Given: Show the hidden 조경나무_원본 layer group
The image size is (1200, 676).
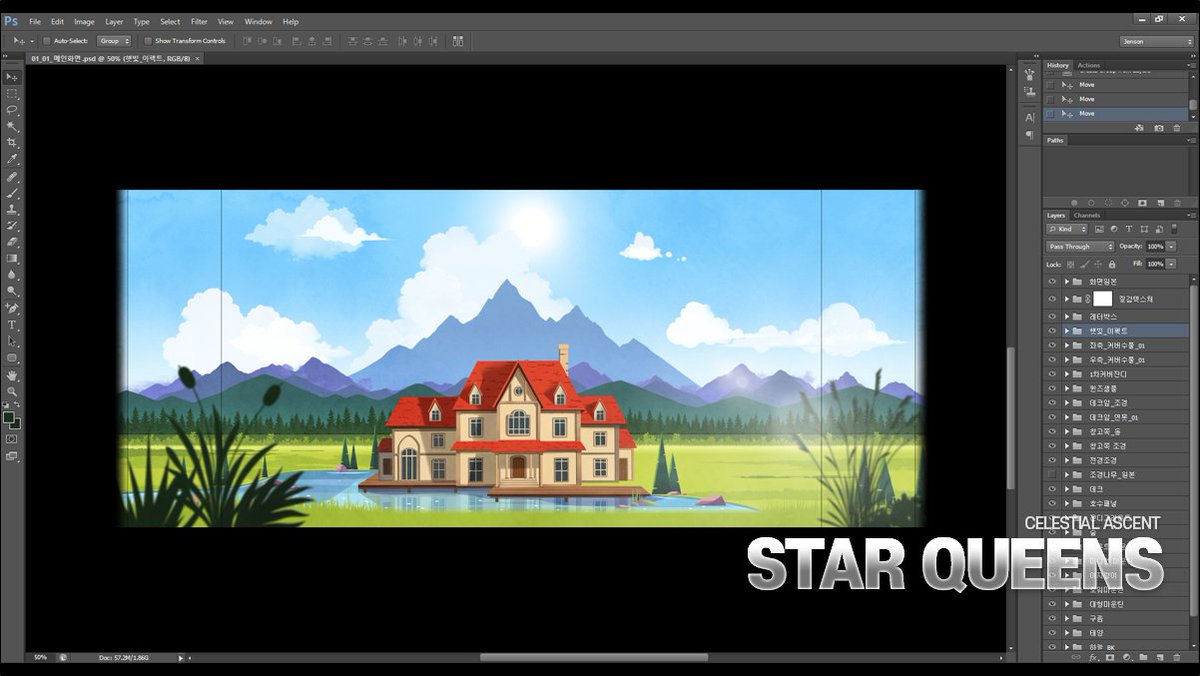Looking at the screenshot, I should (x=1052, y=474).
